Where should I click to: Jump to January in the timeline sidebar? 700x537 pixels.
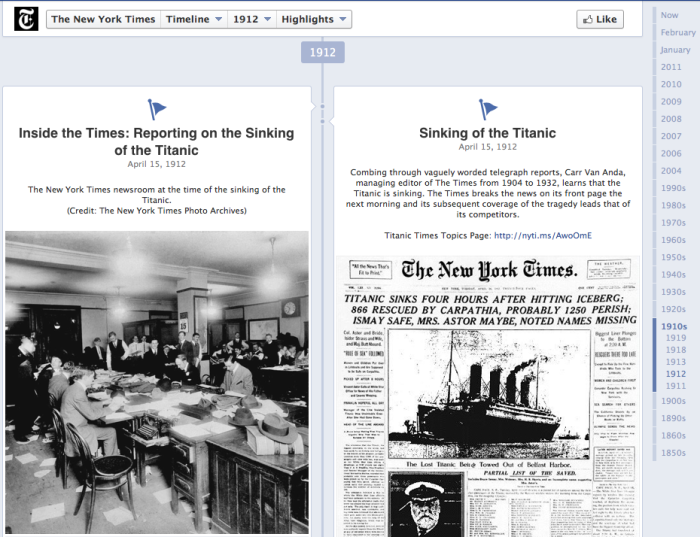675,50
